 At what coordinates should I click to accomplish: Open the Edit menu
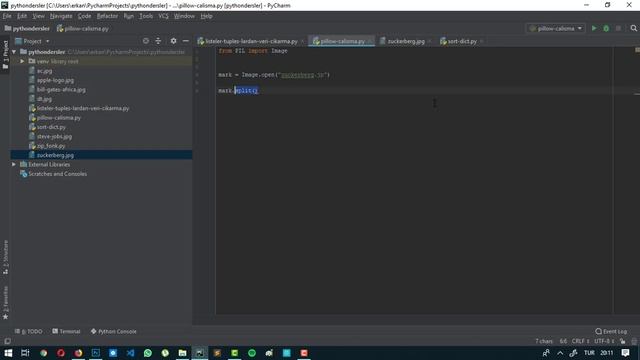[22, 16]
